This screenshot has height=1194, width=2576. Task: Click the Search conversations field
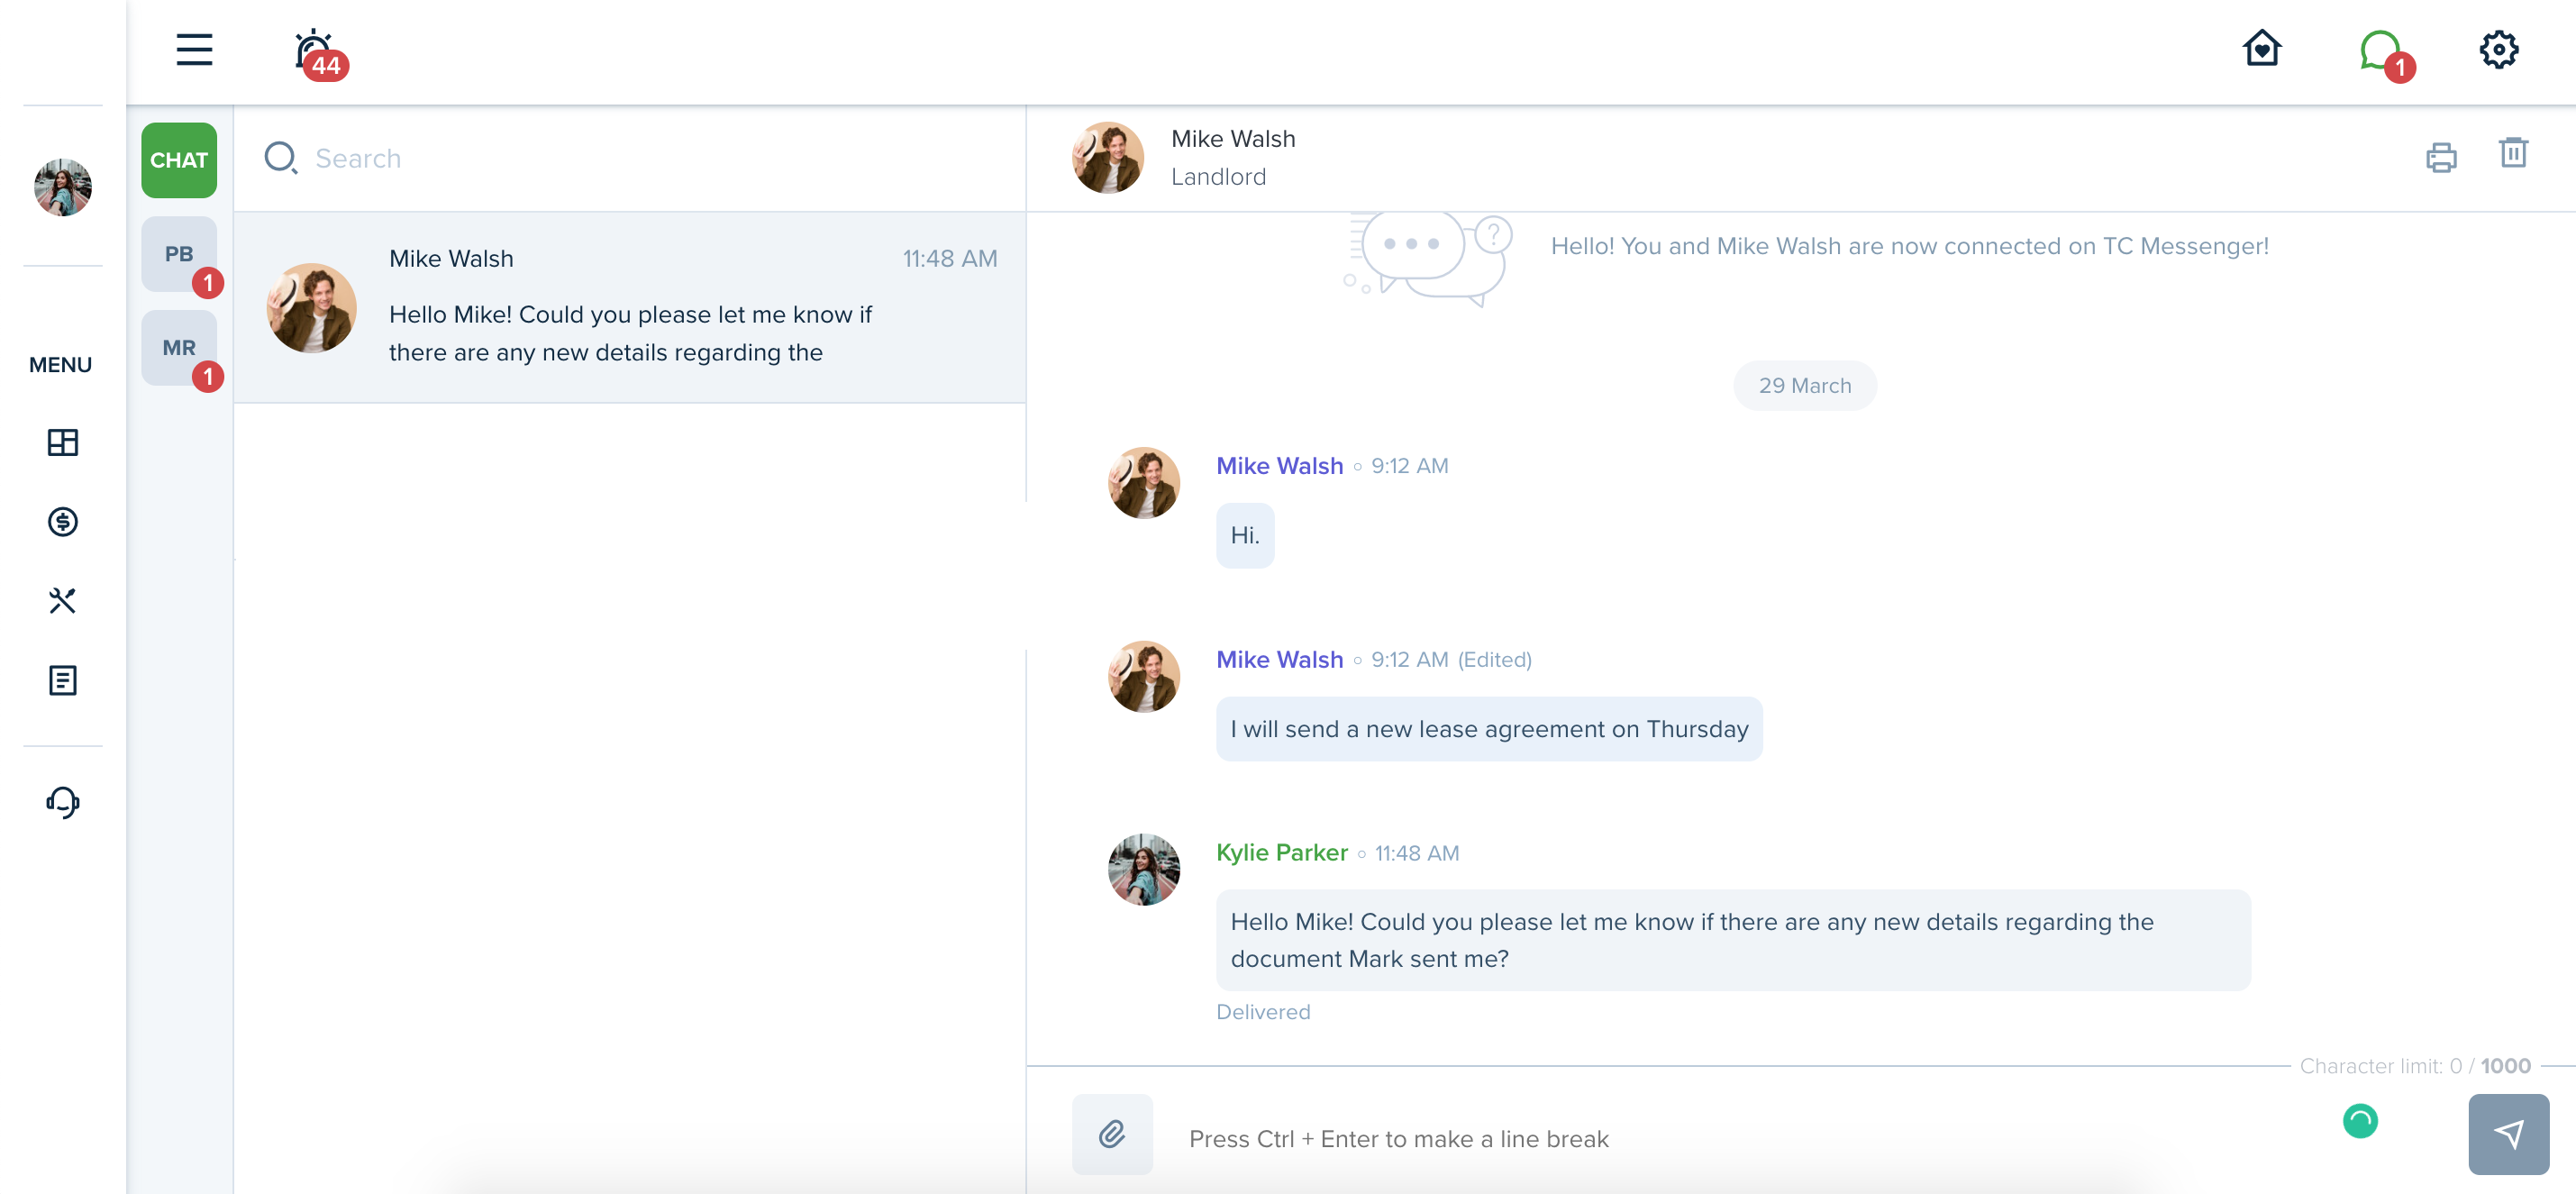630,158
